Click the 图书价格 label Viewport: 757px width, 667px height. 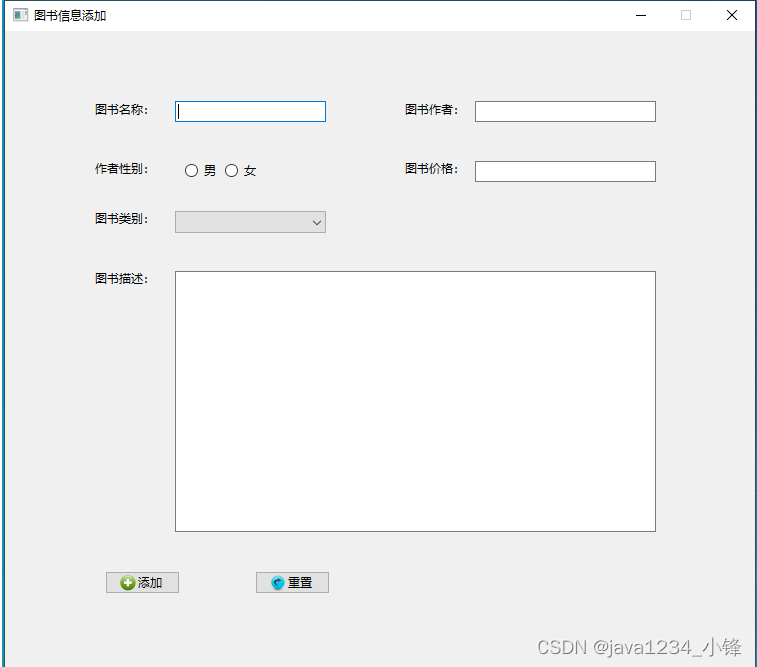tap(431, 169)
